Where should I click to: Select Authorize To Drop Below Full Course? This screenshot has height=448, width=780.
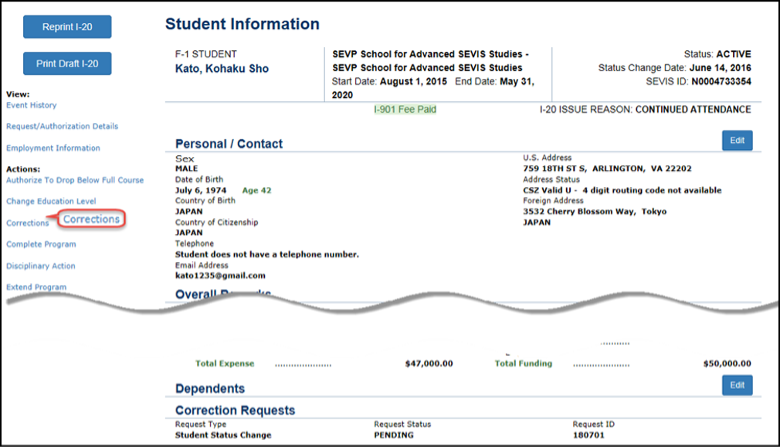75,180
